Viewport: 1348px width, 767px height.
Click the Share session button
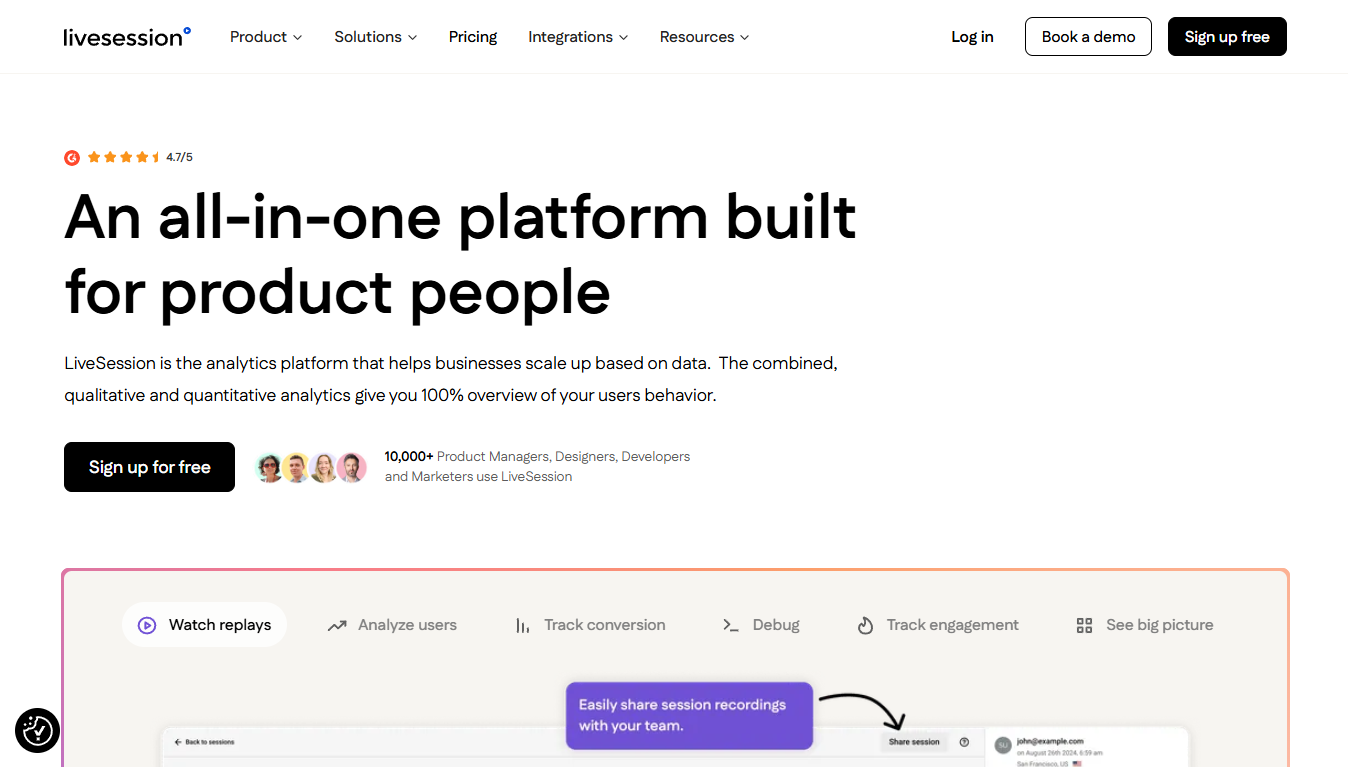click(914, 742)
